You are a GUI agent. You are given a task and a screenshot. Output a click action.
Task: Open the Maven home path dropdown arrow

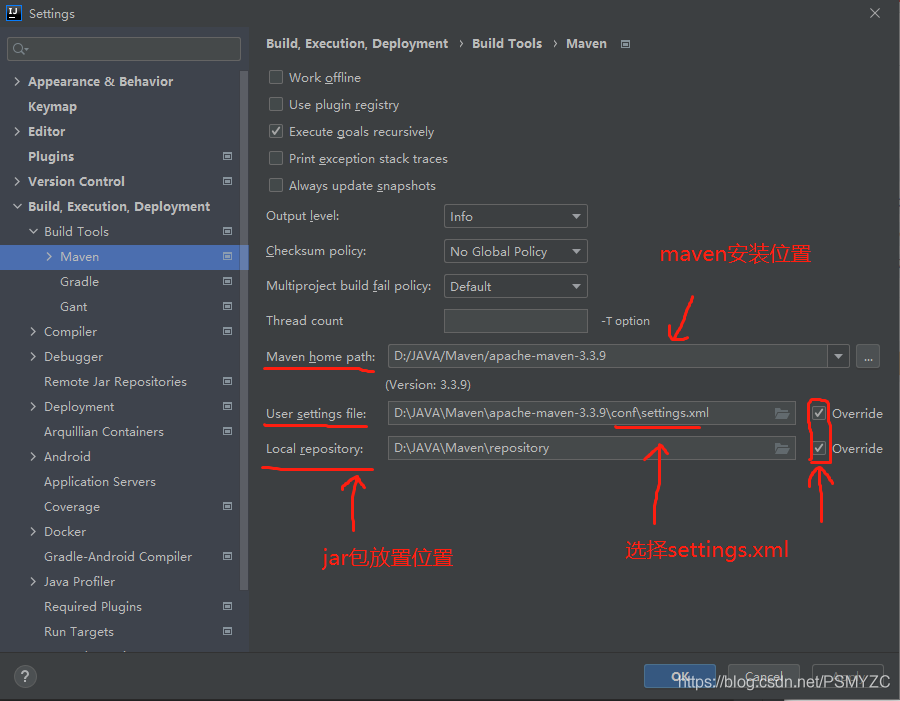[838, 357]
